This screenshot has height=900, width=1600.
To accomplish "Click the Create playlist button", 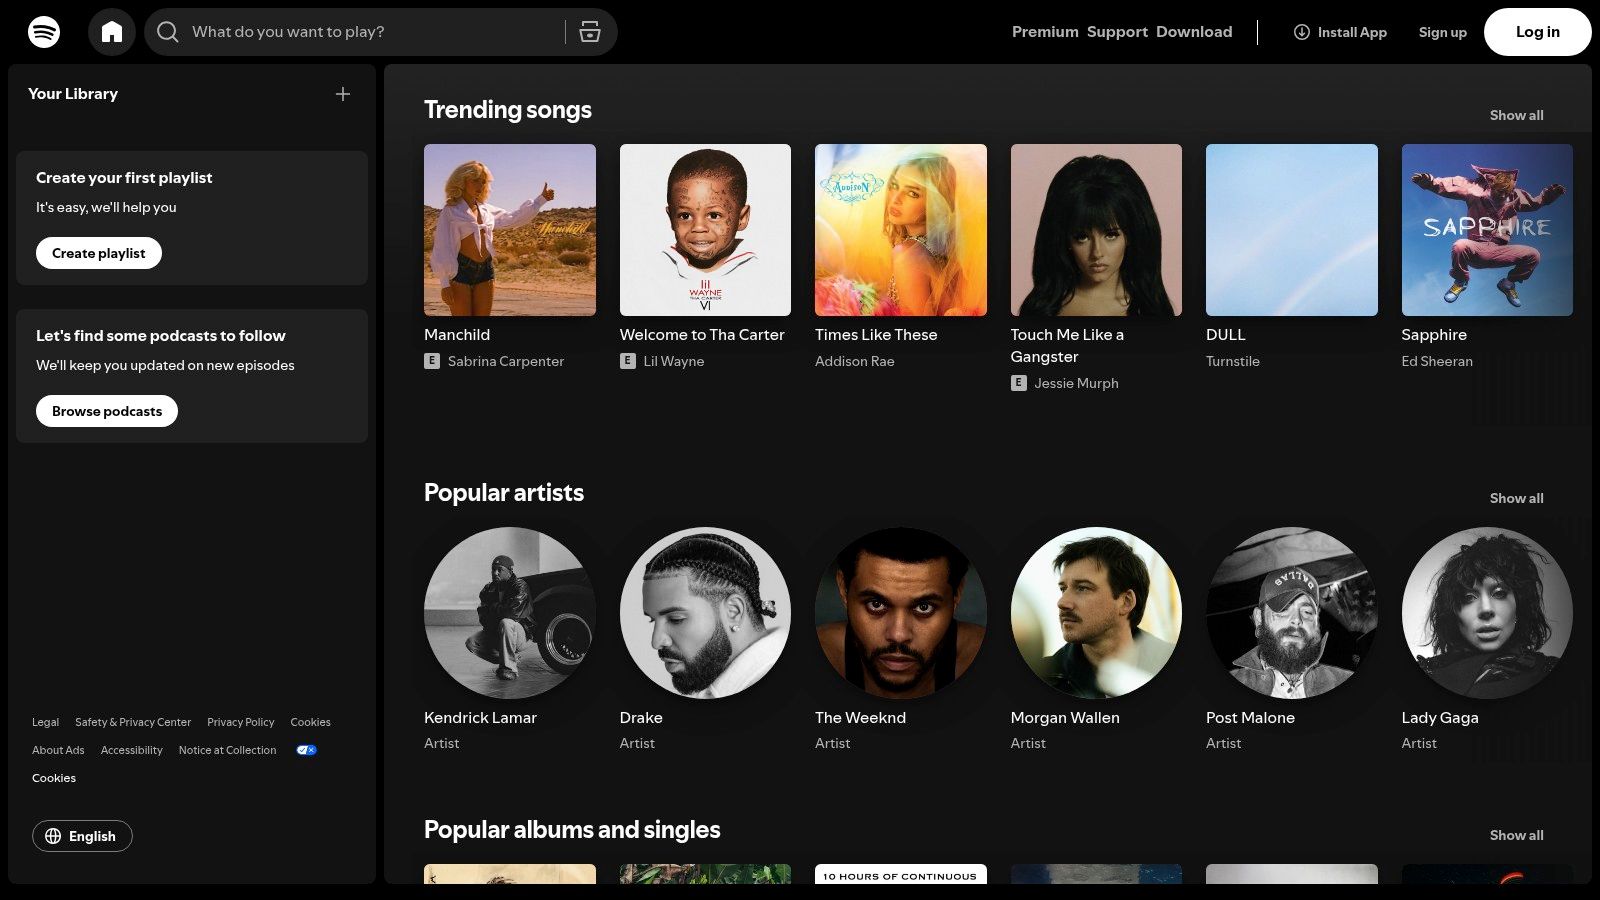I will point(99,253).
